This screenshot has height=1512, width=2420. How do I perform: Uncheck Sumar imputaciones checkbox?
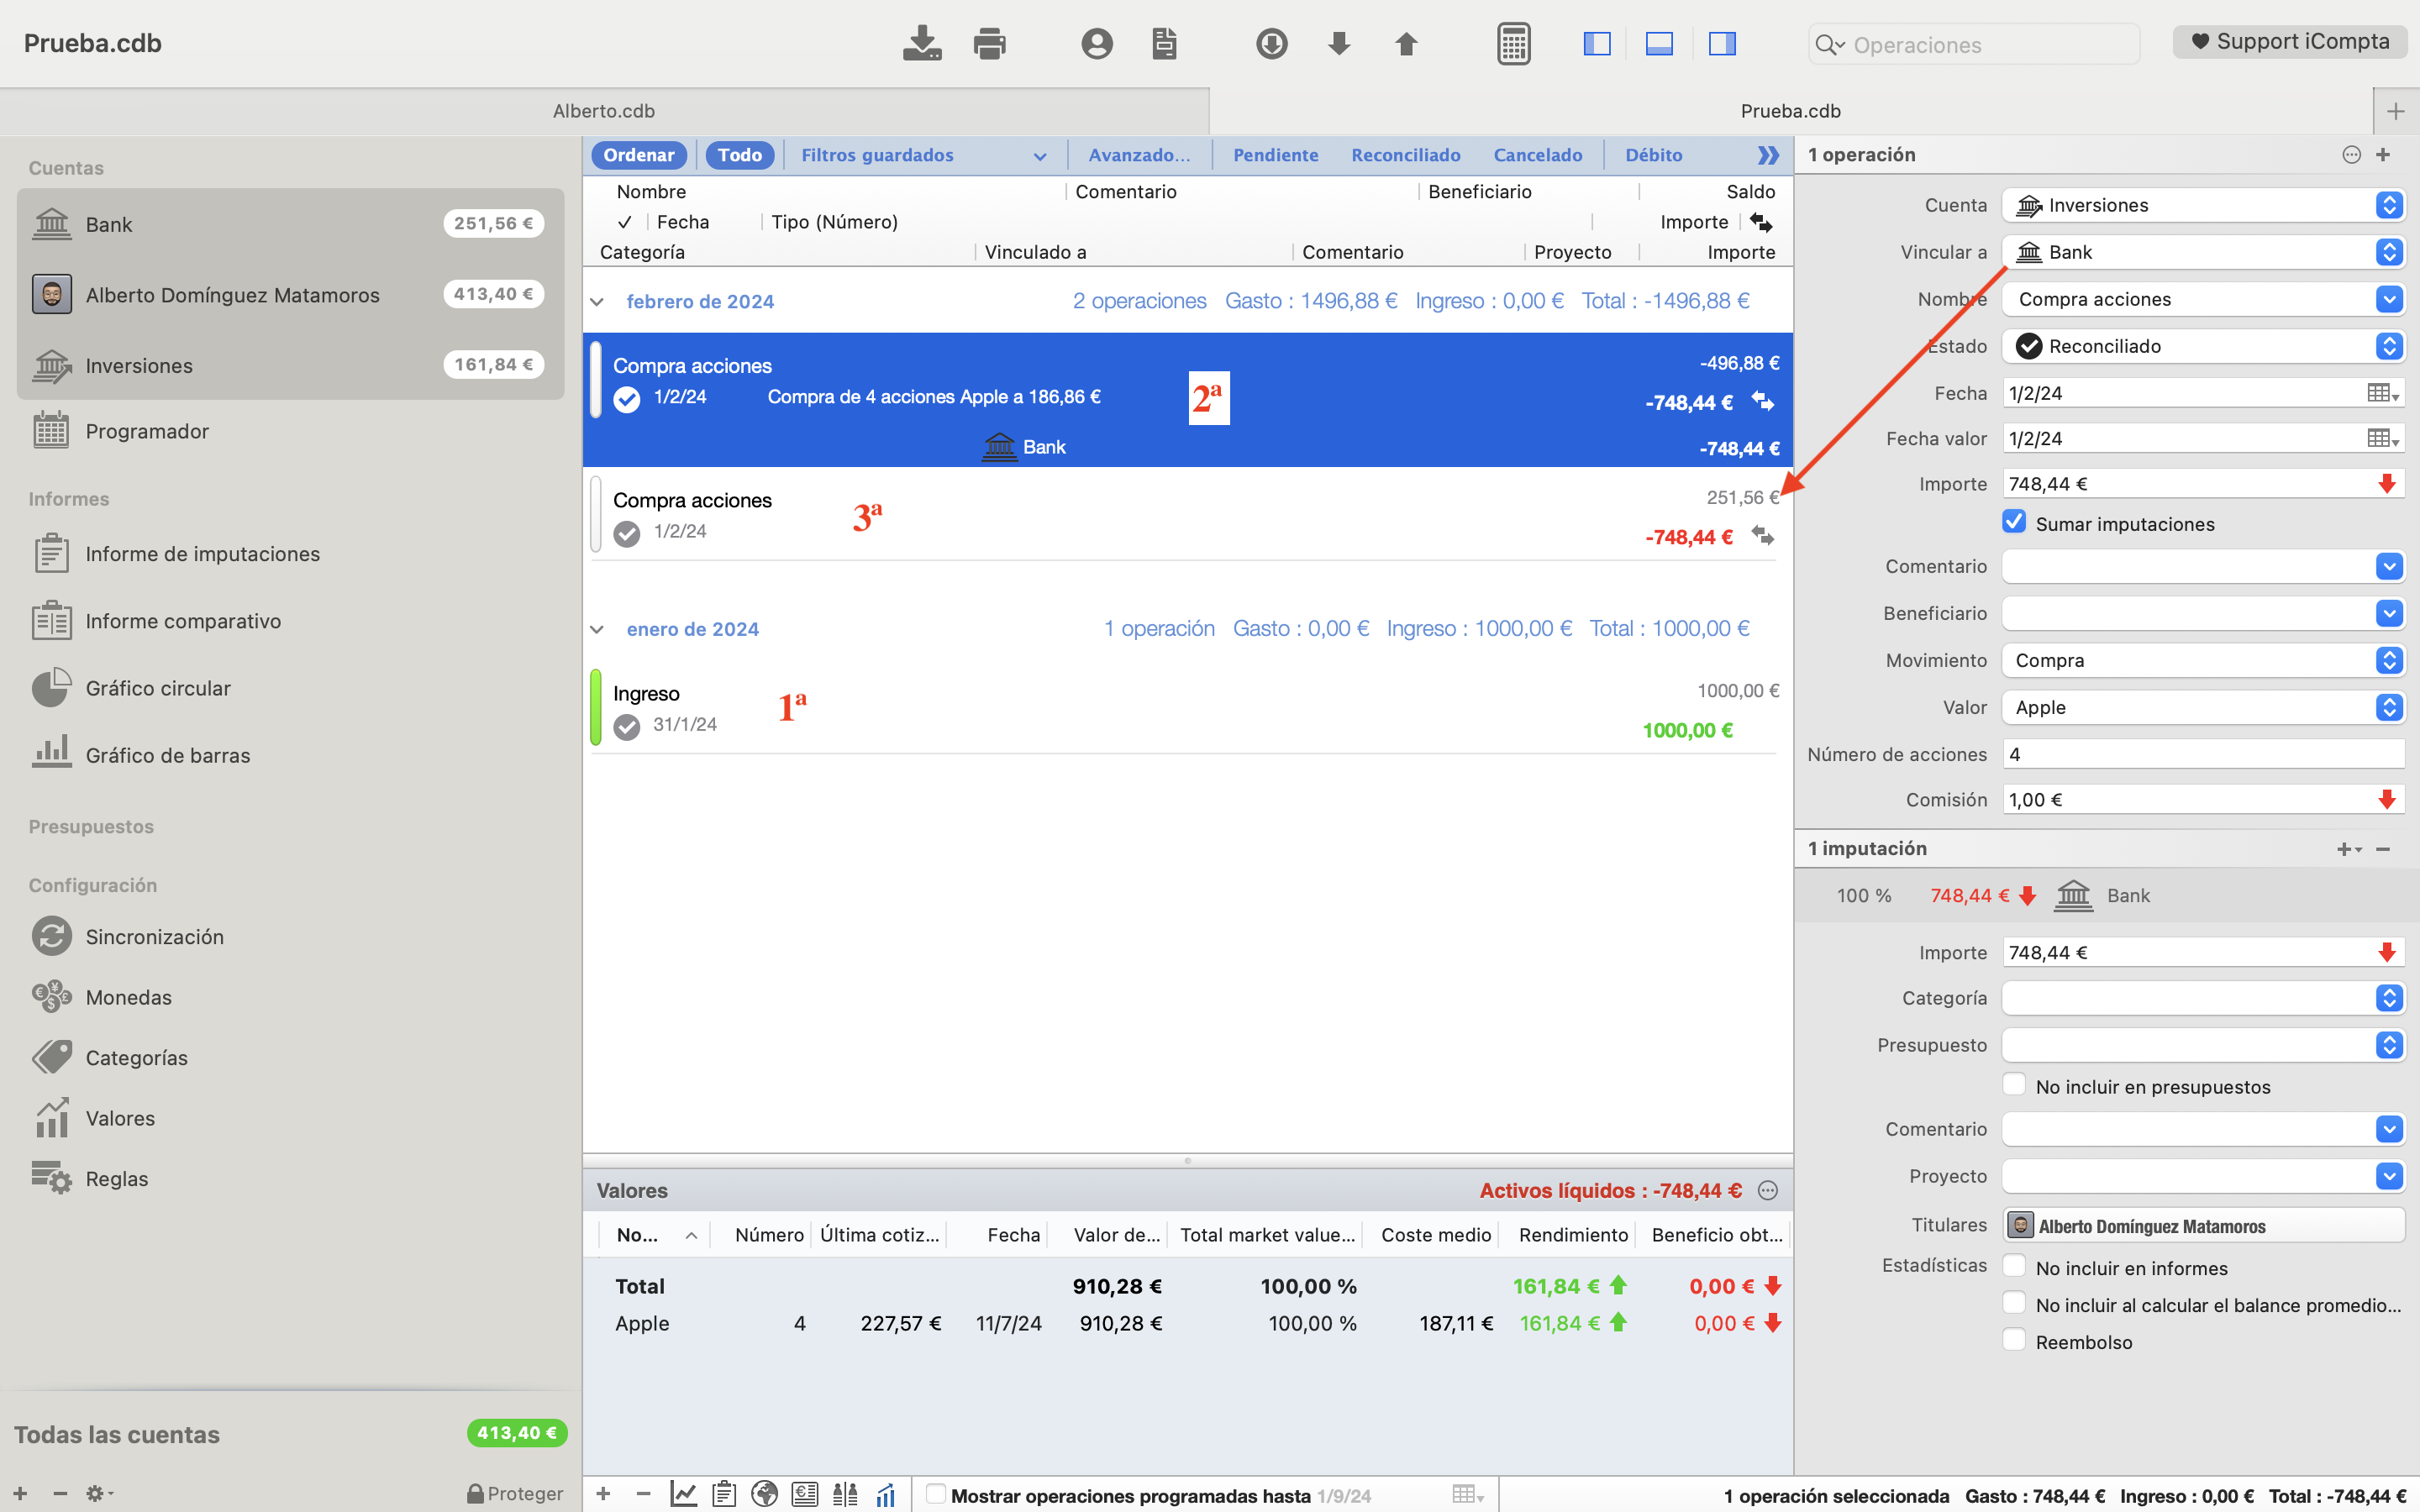2014,522
